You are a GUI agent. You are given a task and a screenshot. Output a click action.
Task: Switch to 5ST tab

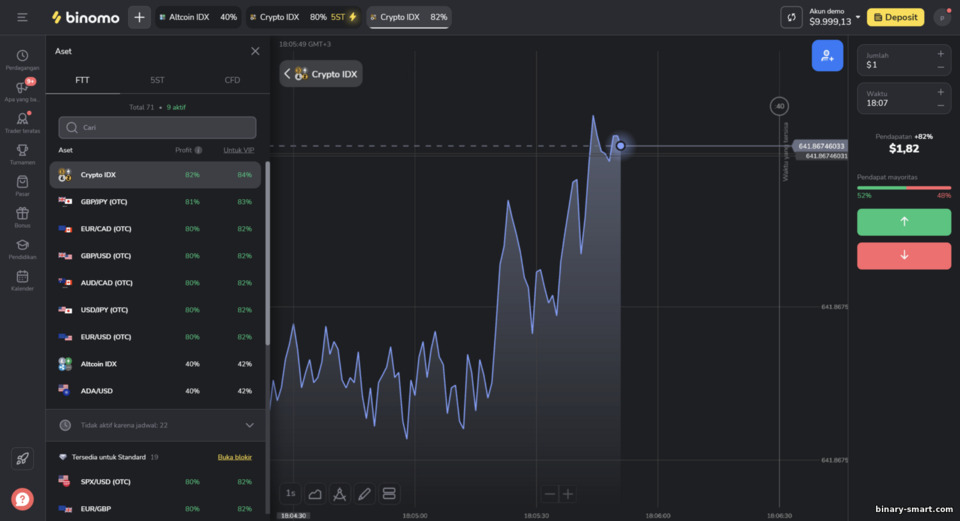(x=157, y=80)
